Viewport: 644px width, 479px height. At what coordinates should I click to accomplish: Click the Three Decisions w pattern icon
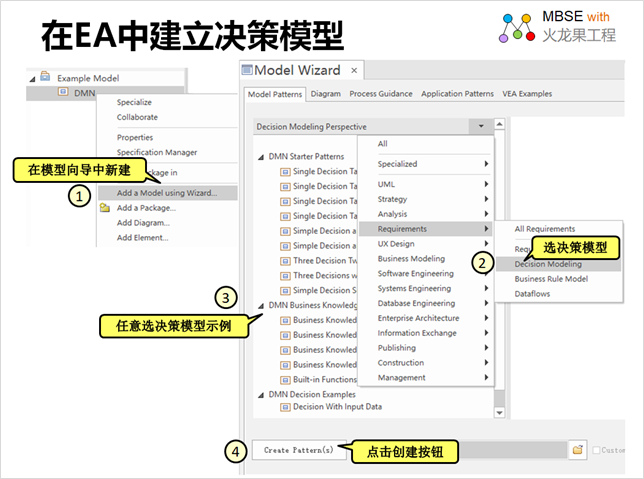pyautogui.click(x=285, y=276)
